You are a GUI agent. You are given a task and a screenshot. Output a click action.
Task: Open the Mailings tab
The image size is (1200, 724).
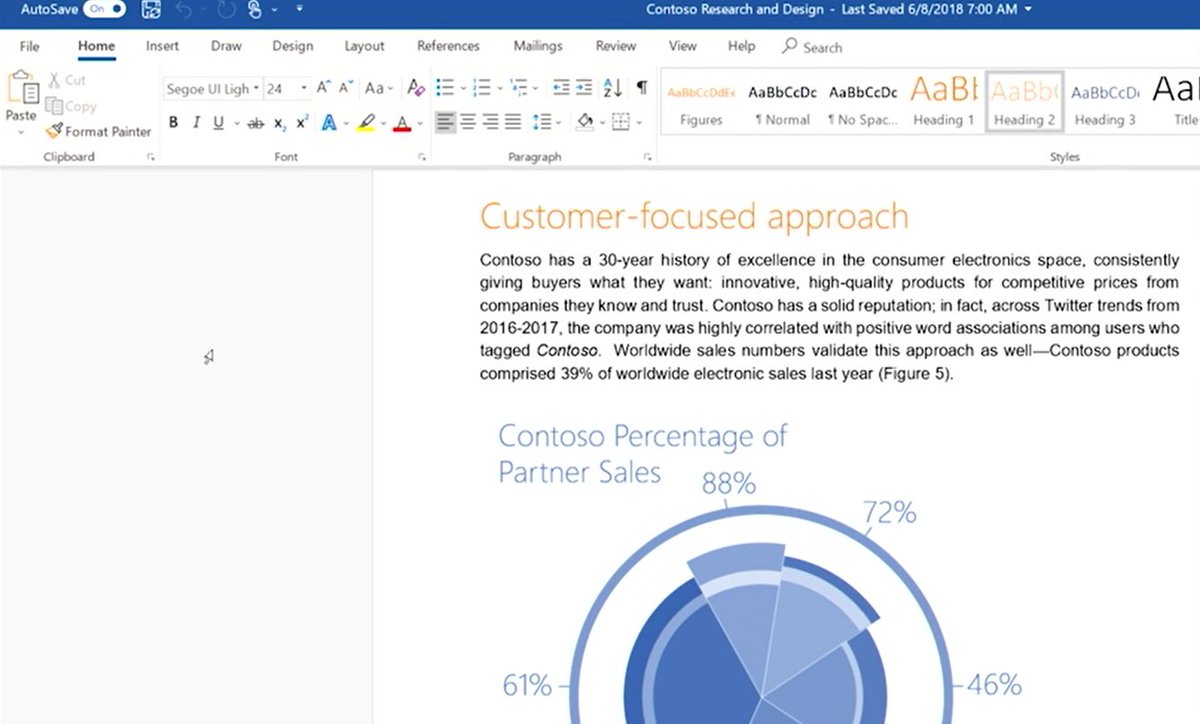point(538,46)
